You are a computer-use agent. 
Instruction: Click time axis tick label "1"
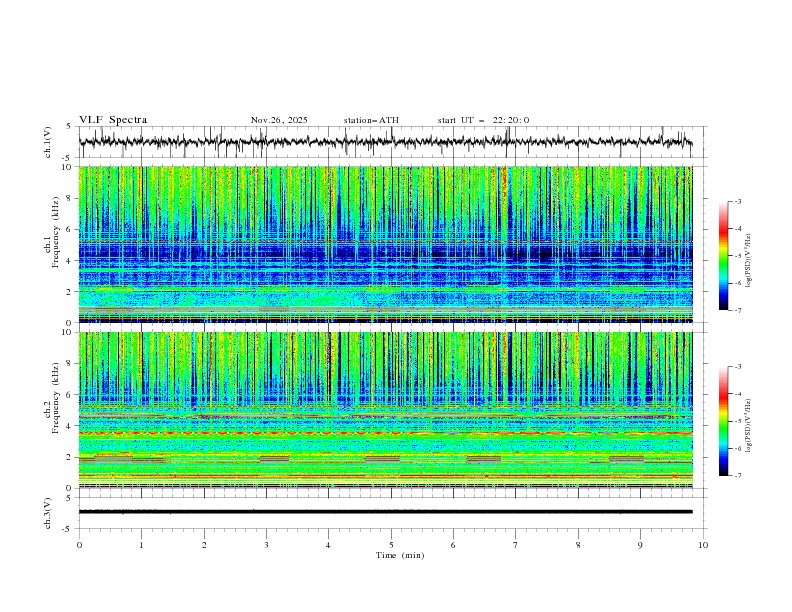click(141, 545)
